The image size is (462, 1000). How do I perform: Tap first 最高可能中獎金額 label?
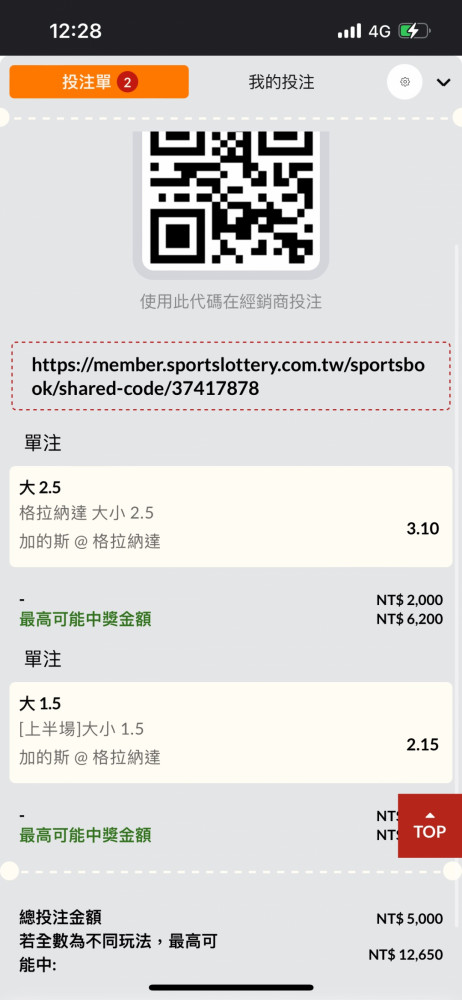[x=86, y=619]
